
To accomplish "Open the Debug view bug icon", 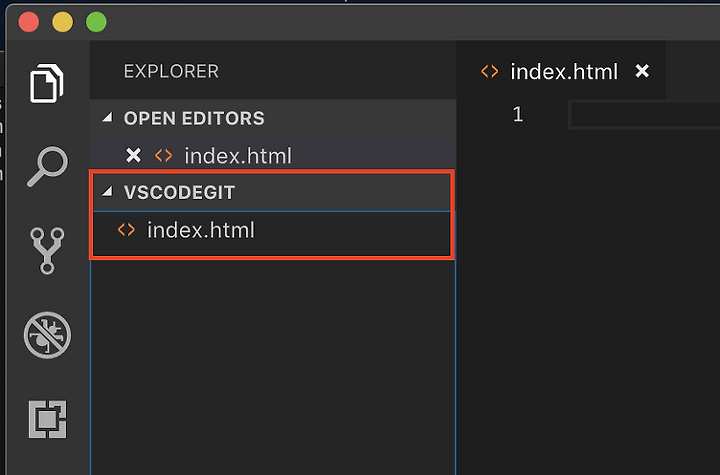I will click(47, 335).
